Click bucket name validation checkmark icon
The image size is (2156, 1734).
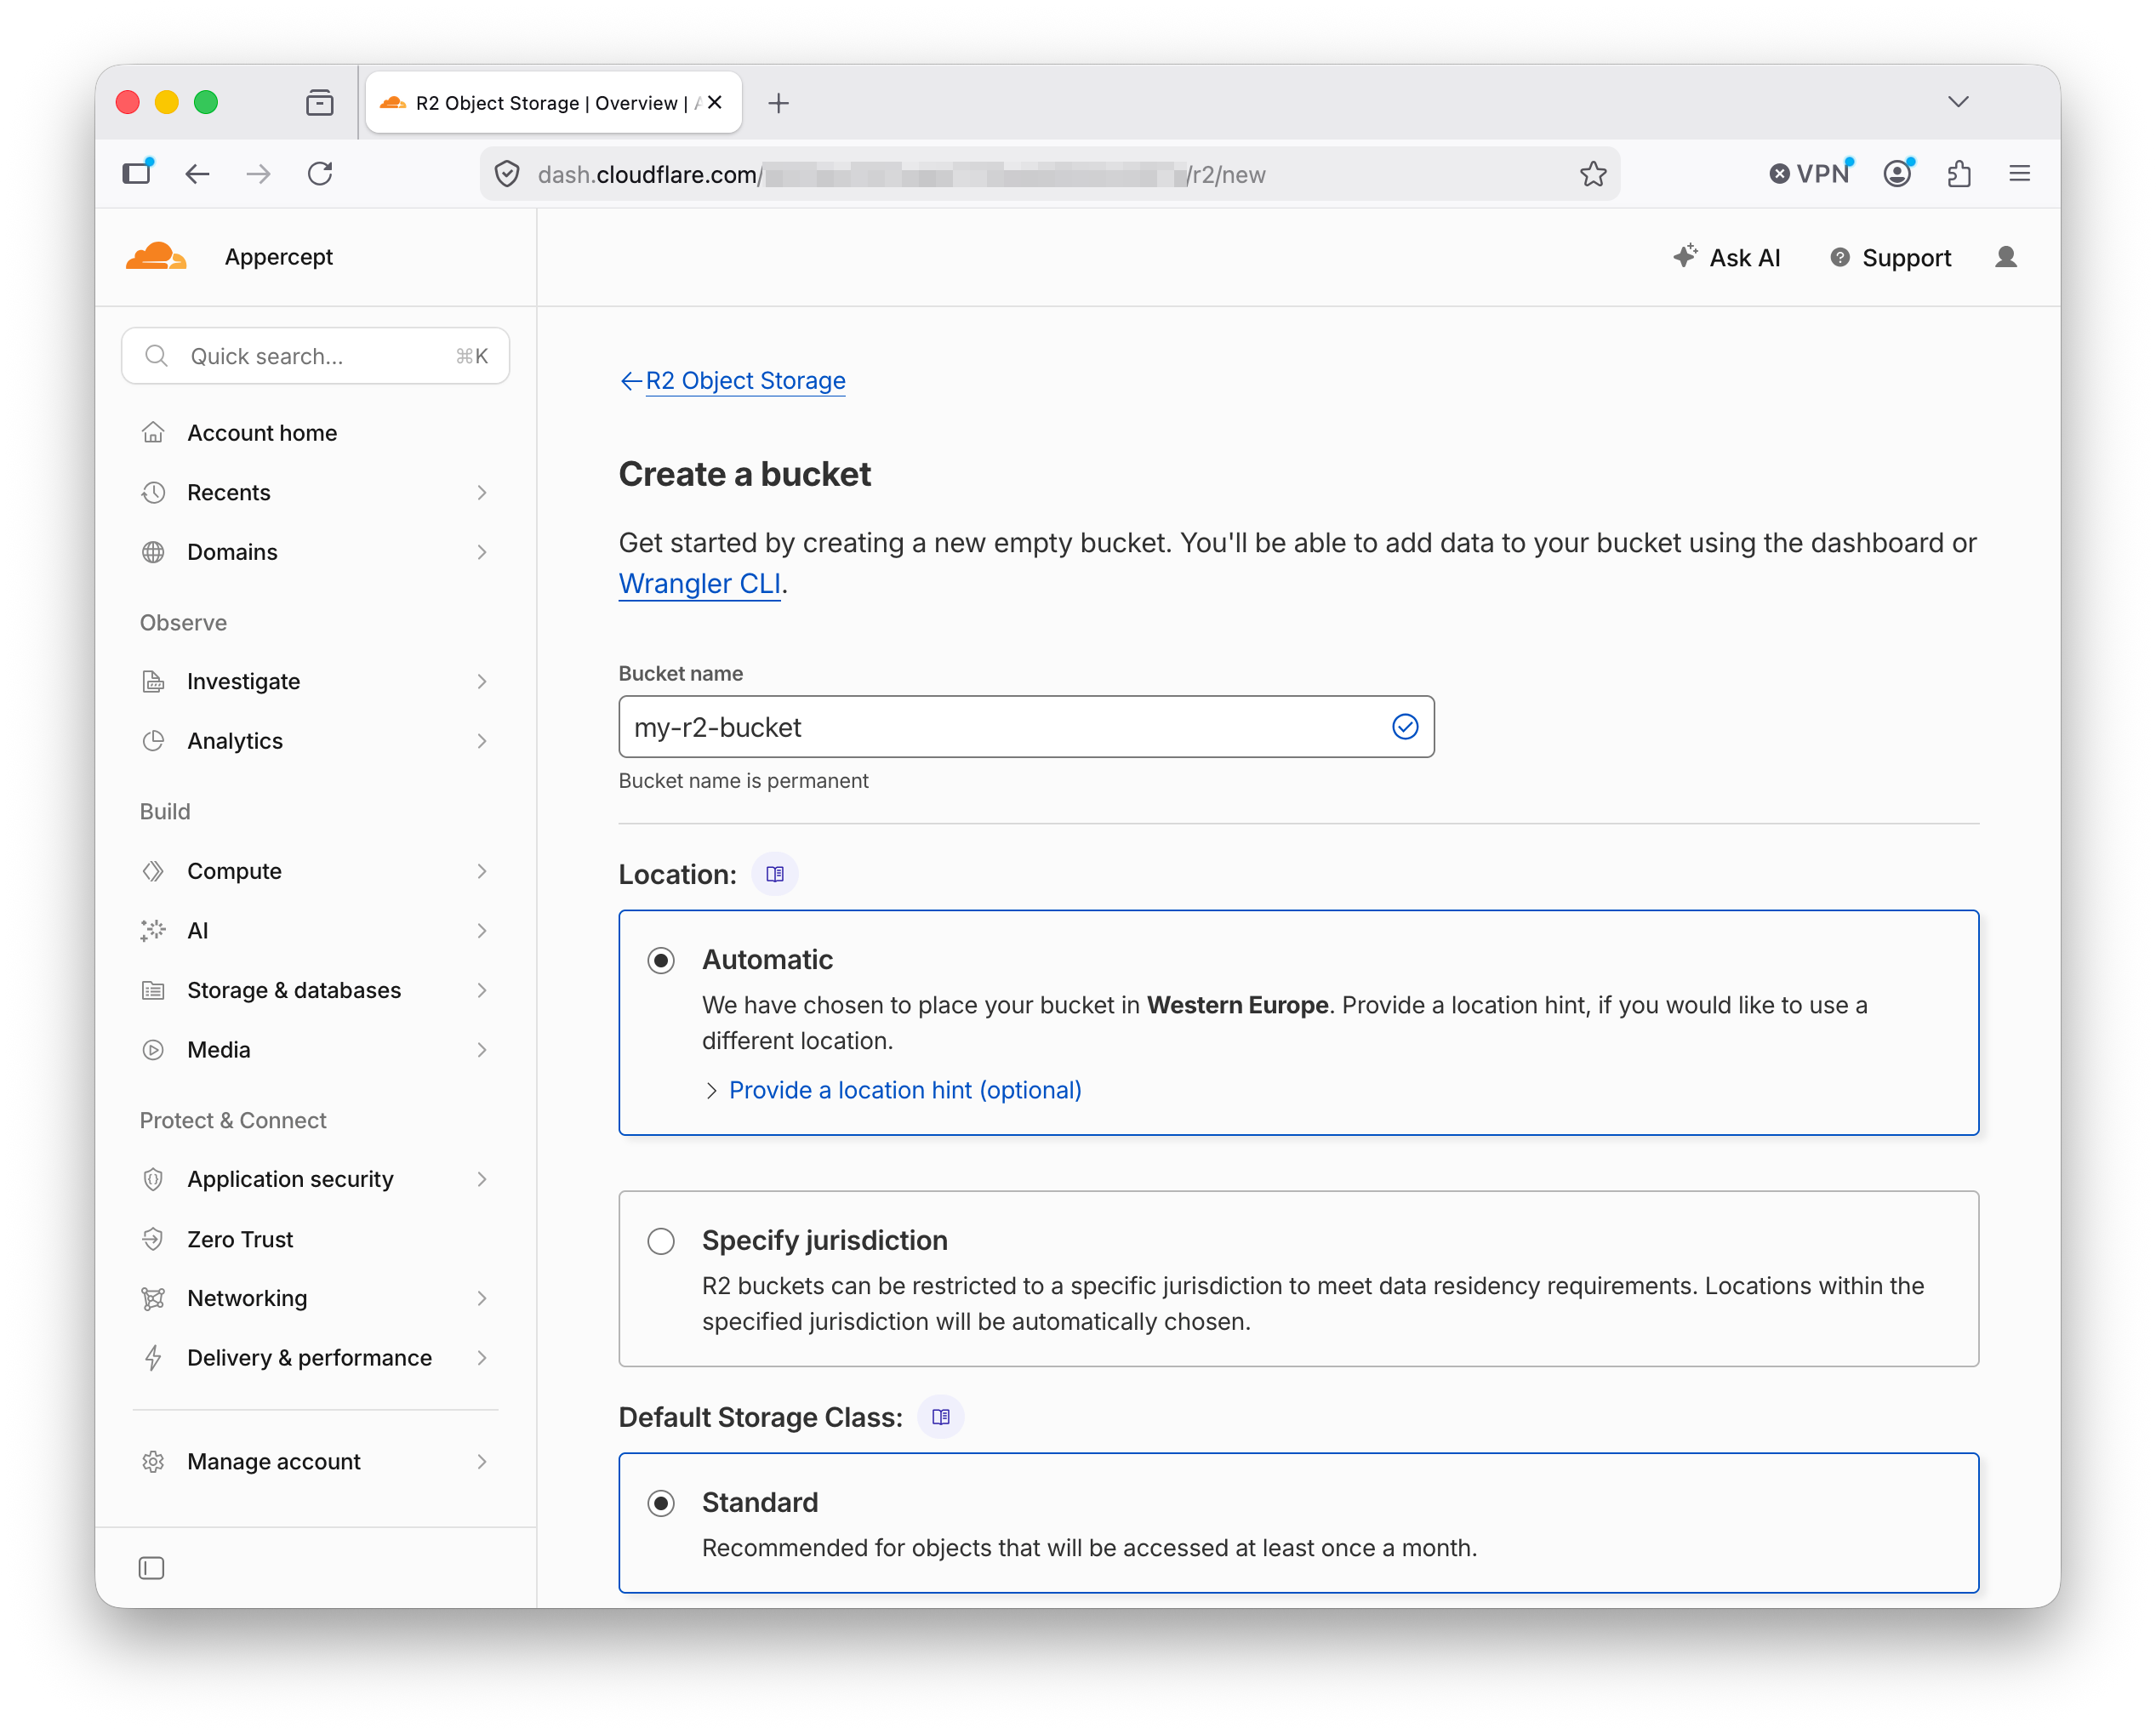[x=1405, y=727]
